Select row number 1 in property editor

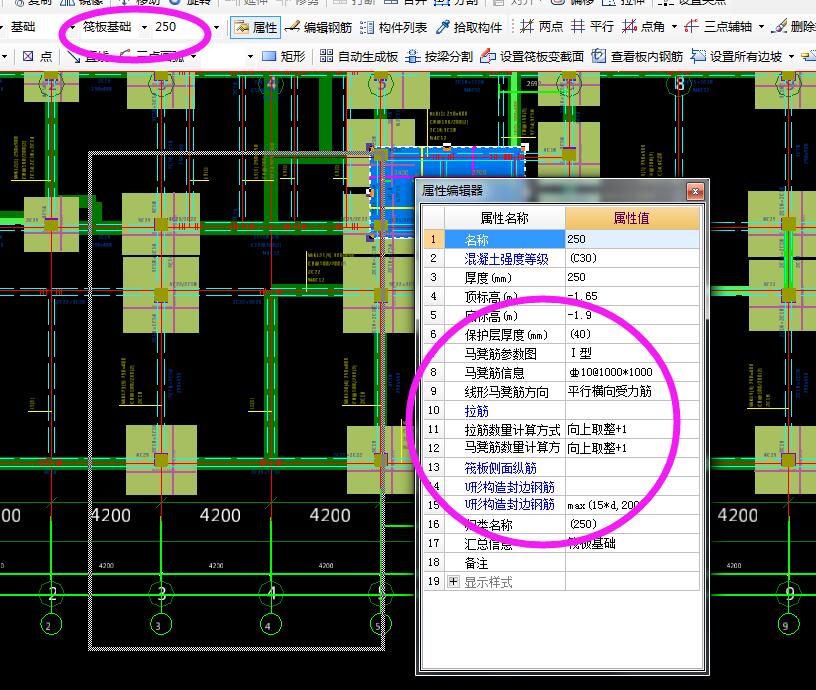click(x=434, y=239)
